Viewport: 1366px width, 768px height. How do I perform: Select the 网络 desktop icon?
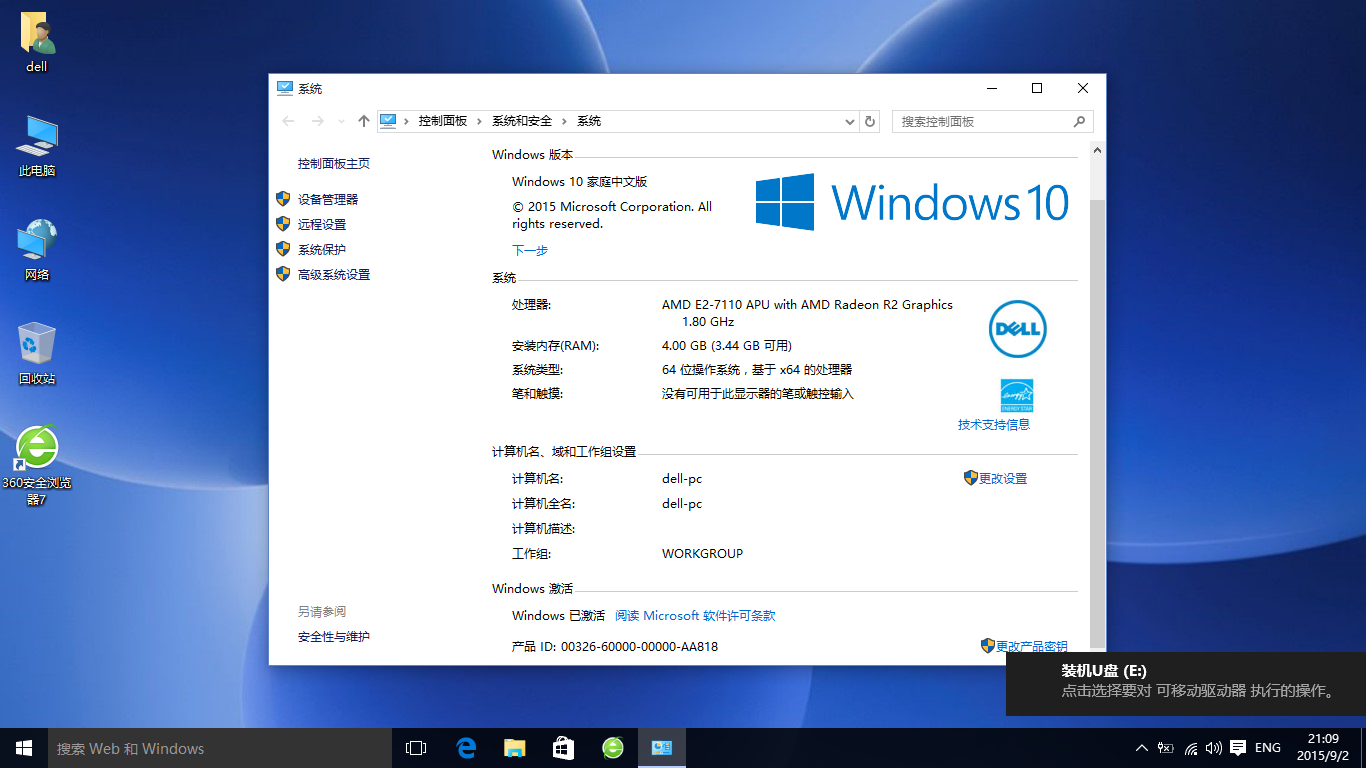[37, 250]
